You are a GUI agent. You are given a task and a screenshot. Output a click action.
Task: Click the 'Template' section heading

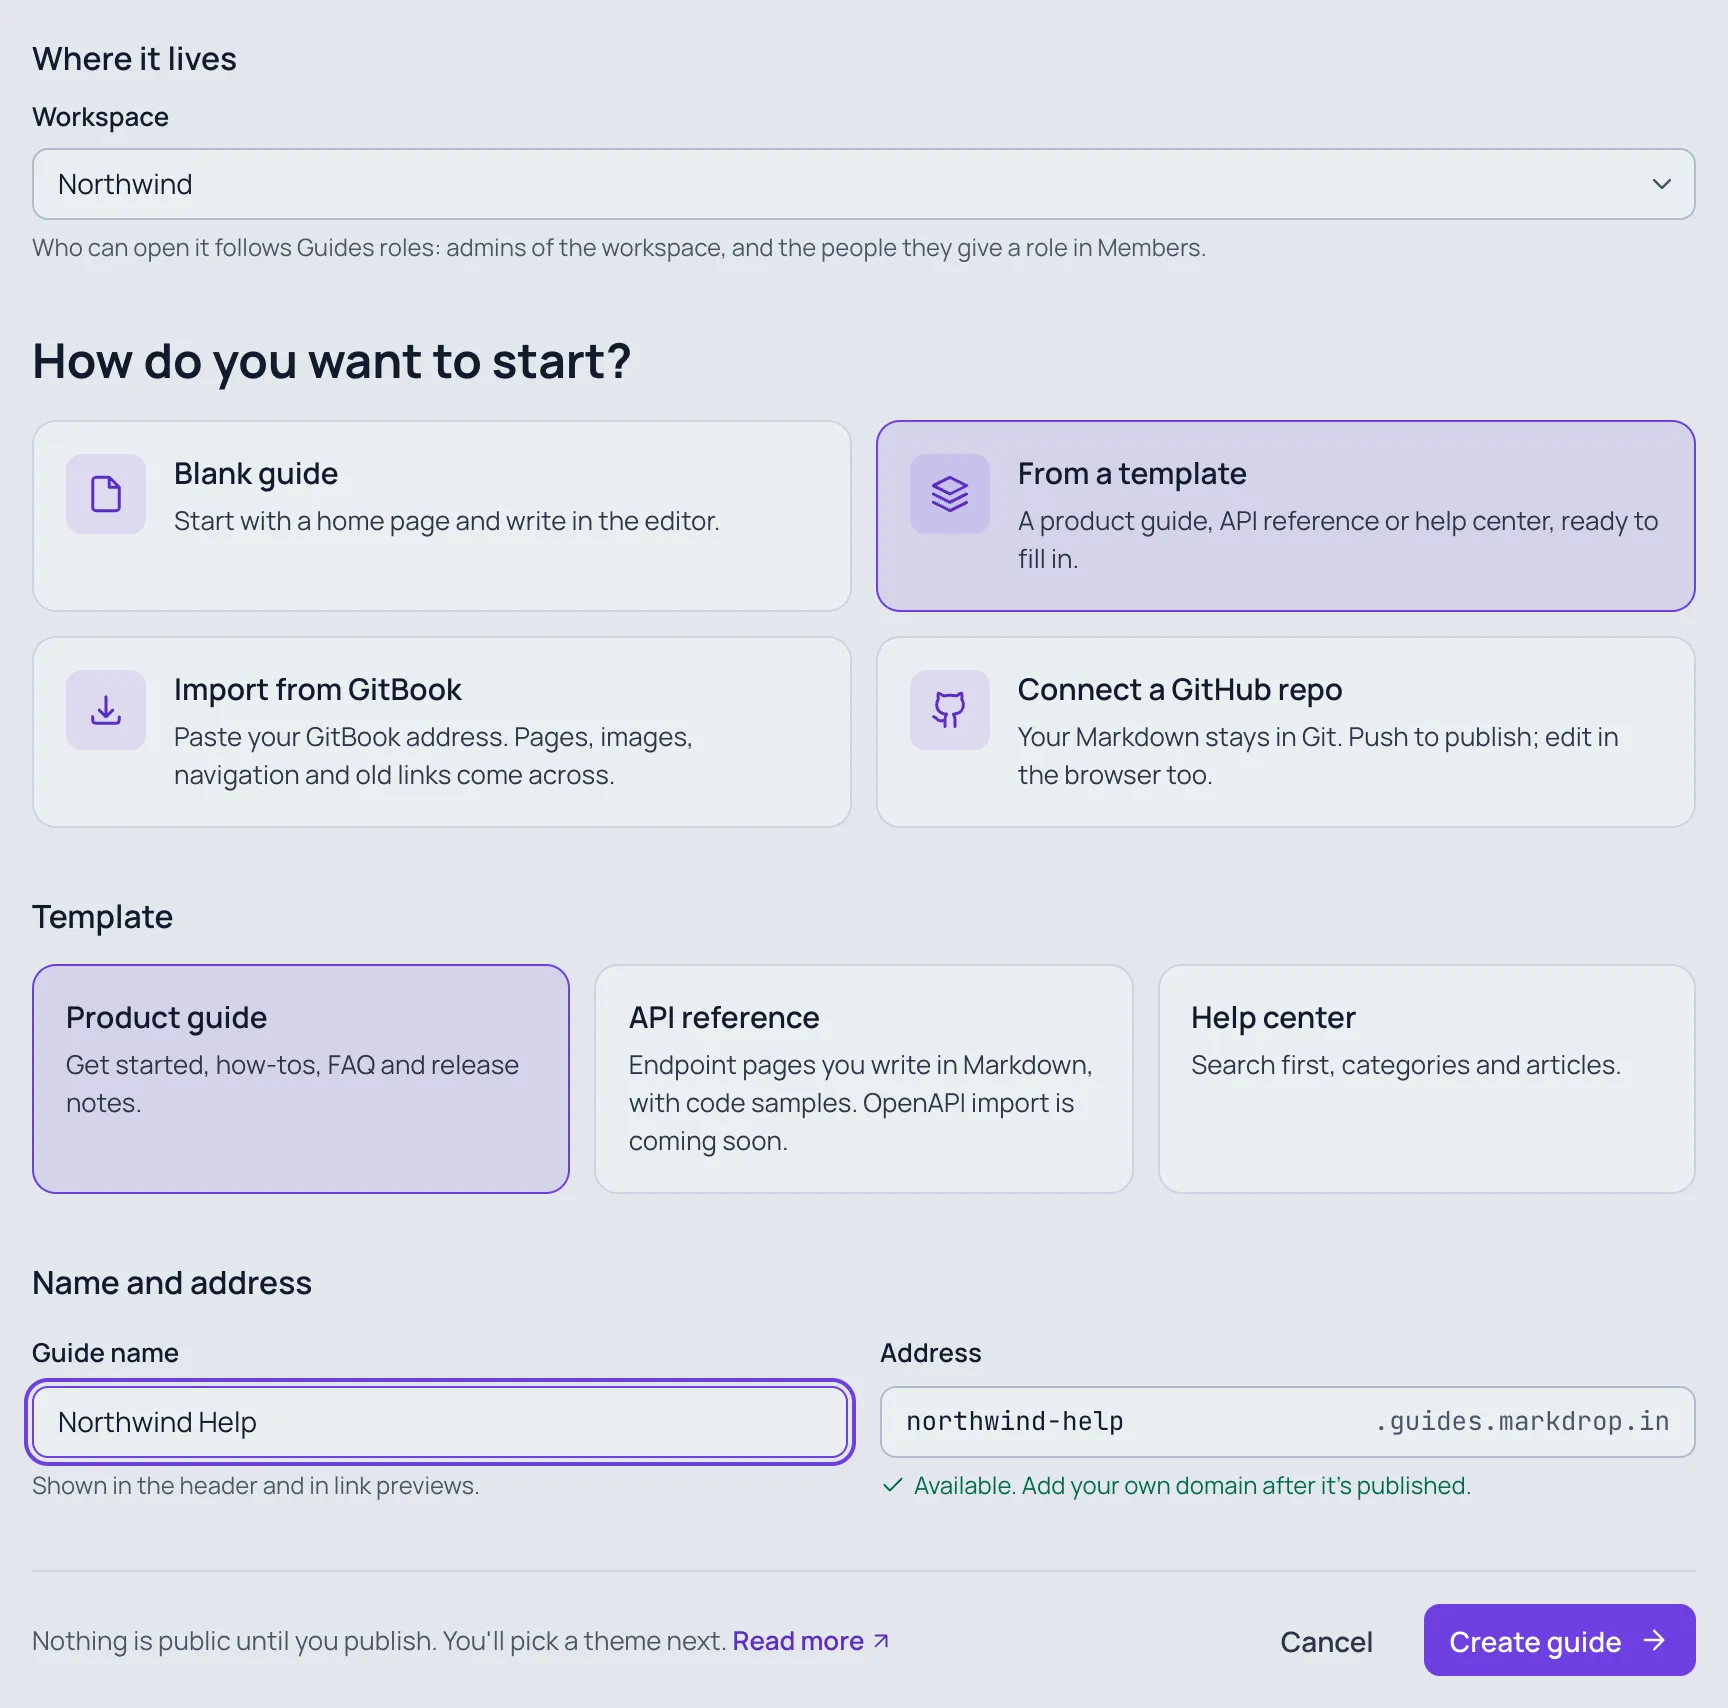102,917
